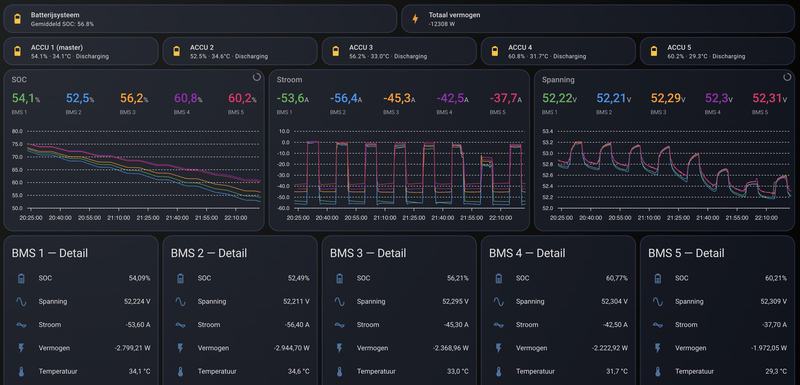Click BMS 1 Detail SOC value 54,09%
This screenshot has width=800, height=385.
coord(139,278)
